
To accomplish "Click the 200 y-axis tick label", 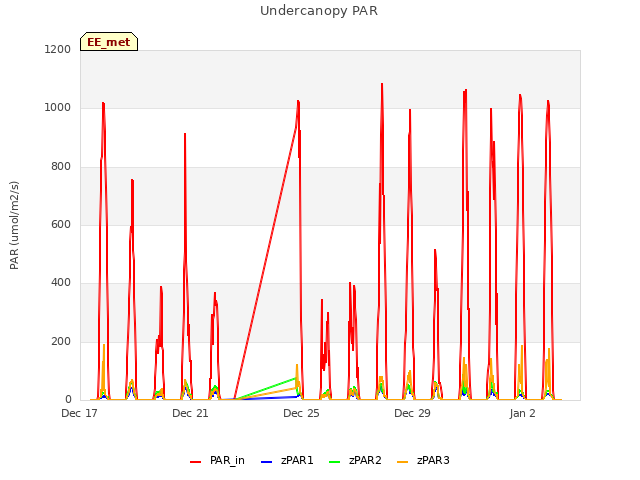I will (61, 341).
